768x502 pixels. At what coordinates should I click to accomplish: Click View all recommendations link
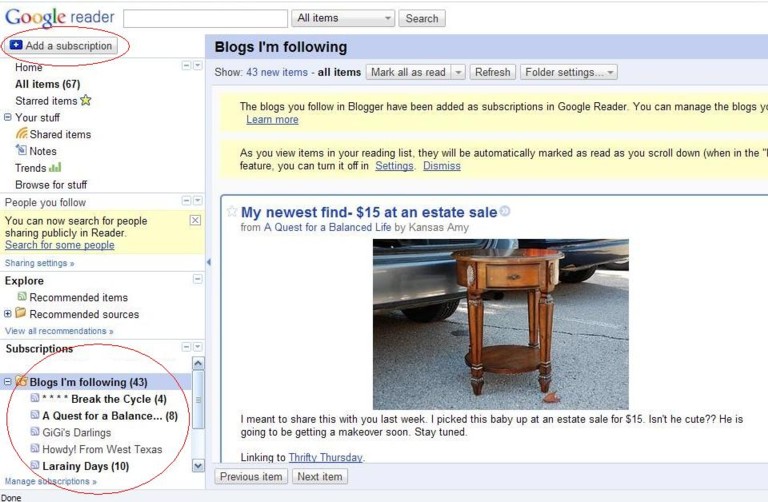click(59, 331)
